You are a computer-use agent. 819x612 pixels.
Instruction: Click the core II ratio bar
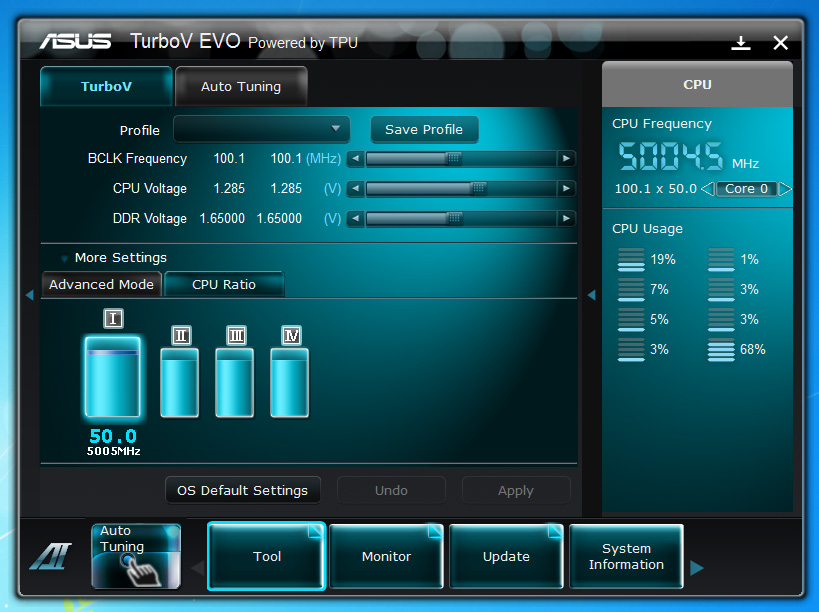tap(180, 383)
